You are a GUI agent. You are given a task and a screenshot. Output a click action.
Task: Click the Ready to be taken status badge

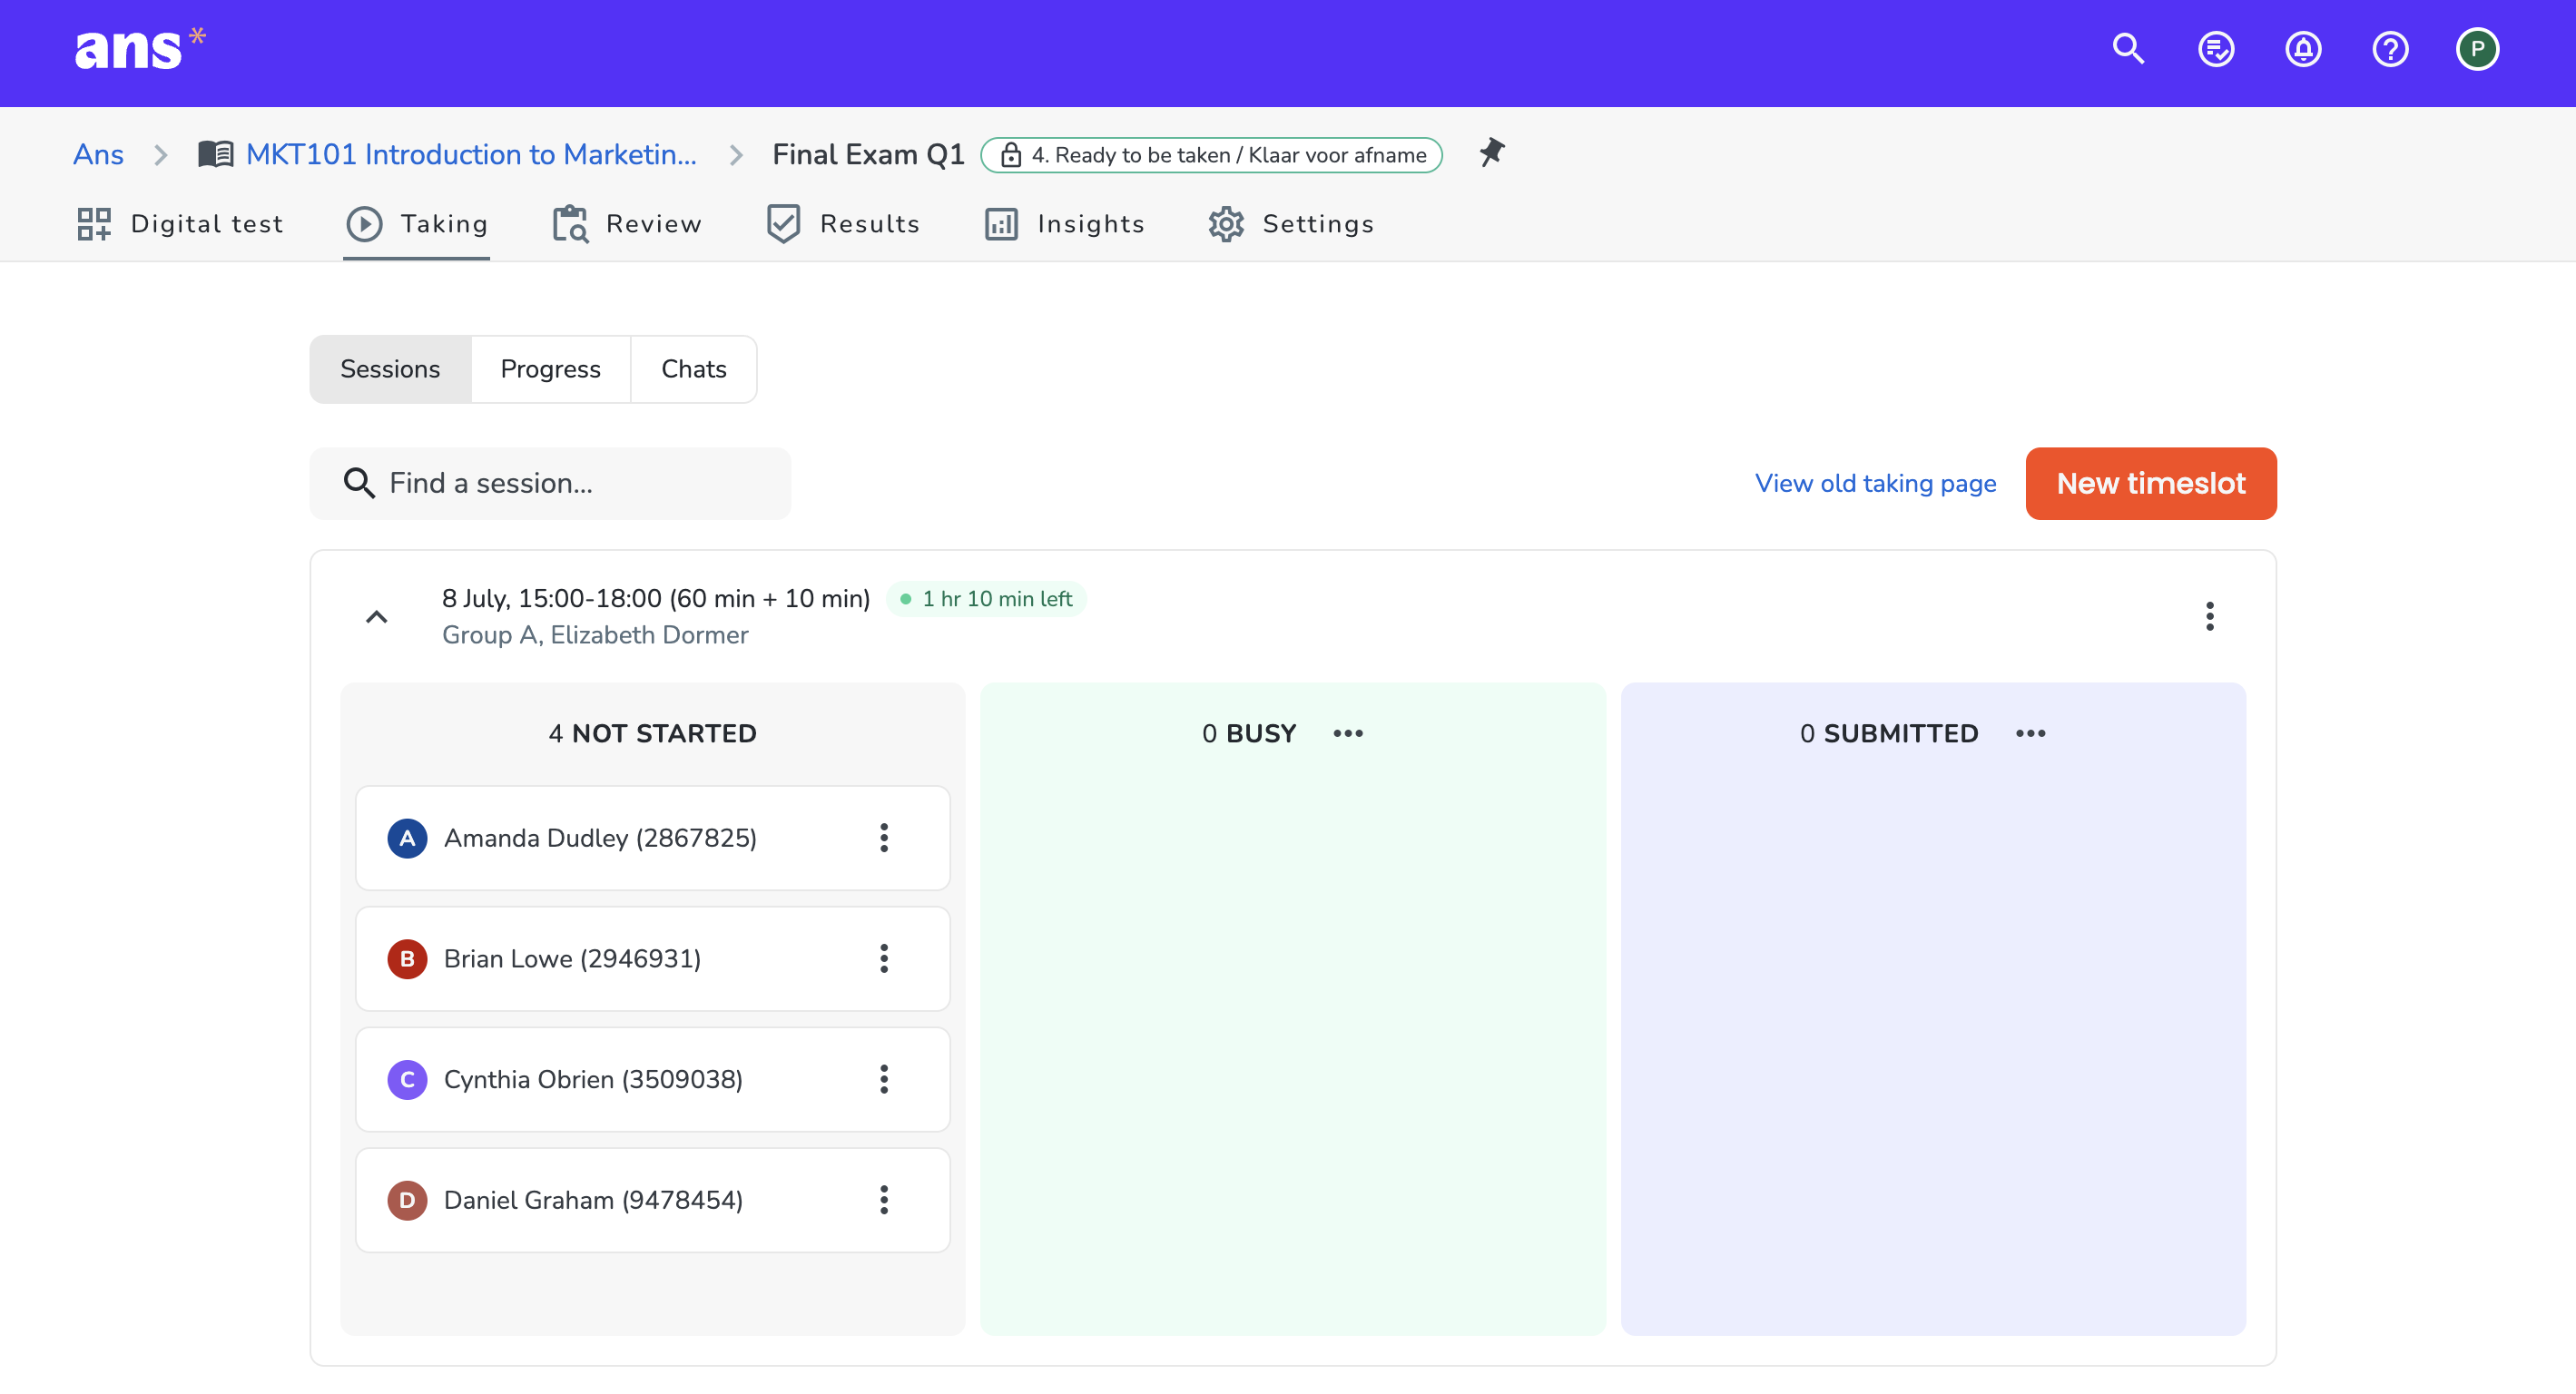tap(1211, 155)
